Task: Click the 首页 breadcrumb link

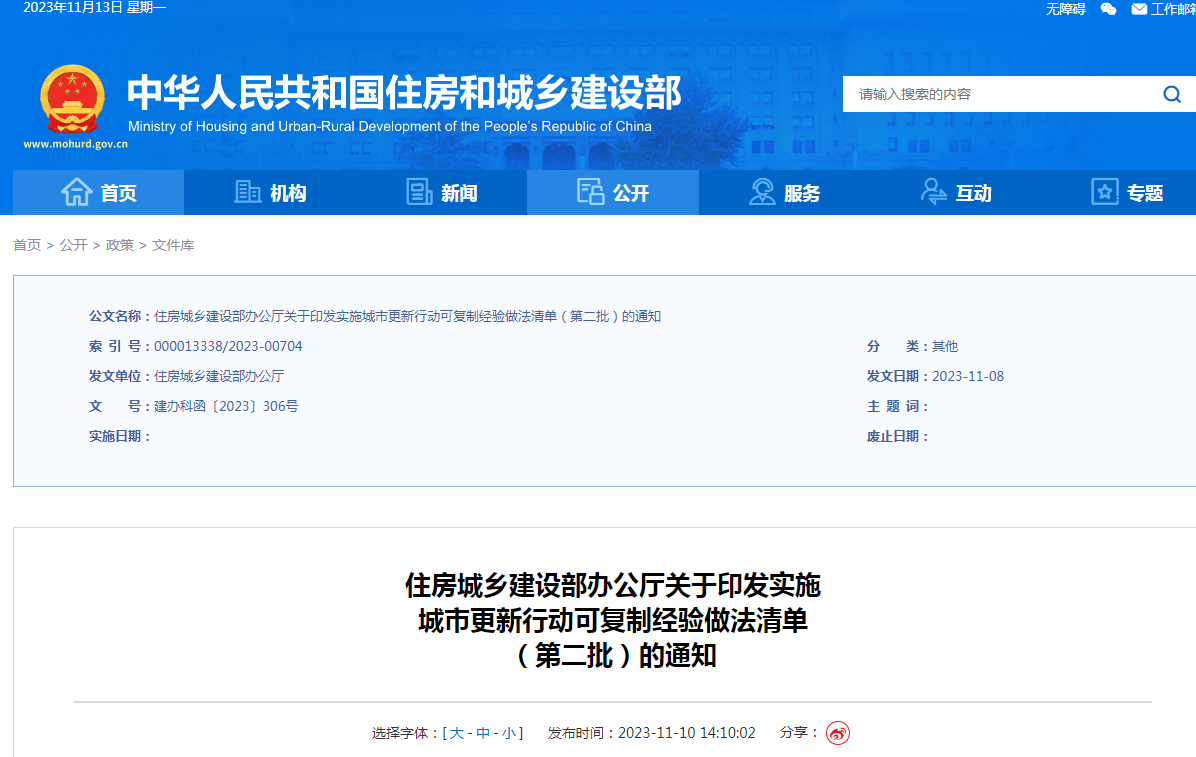Action: coord(27,245)
